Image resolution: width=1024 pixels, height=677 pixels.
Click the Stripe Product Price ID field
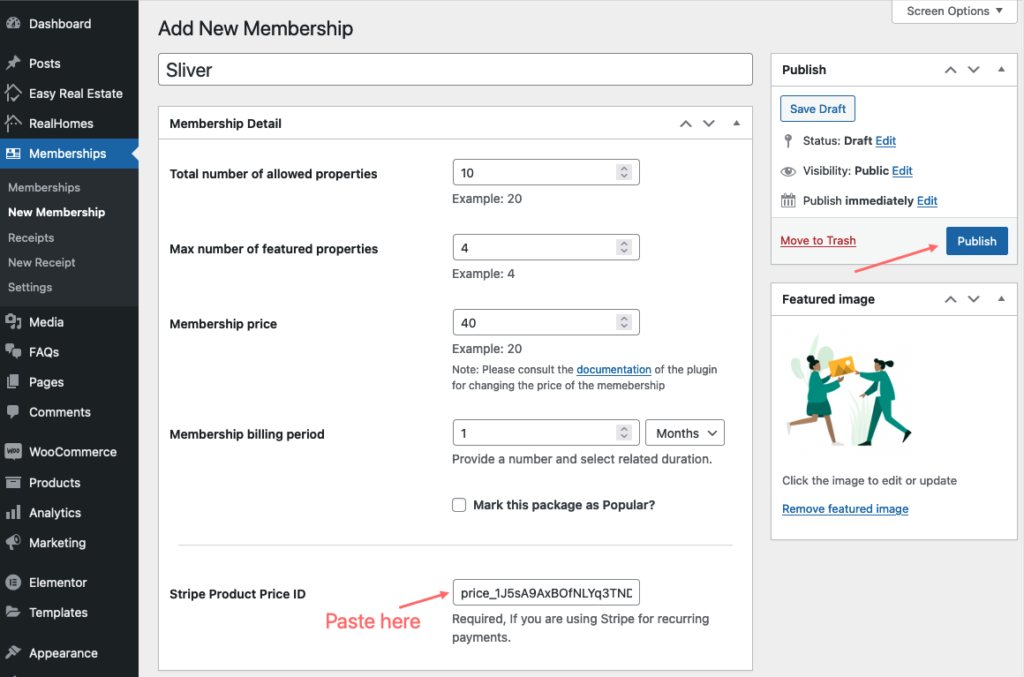(x=546, y=593)
